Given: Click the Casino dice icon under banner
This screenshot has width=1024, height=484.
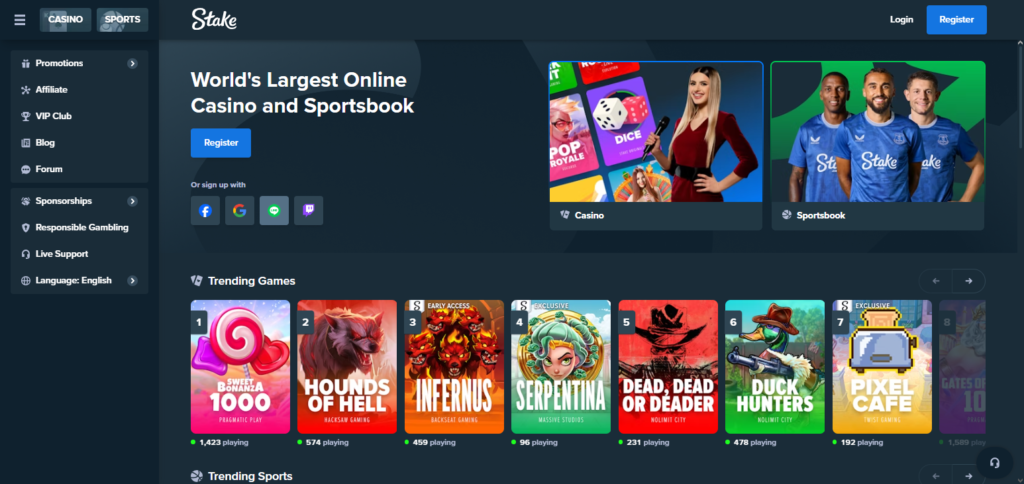Looking at the screenshot, I should point(565,215).
